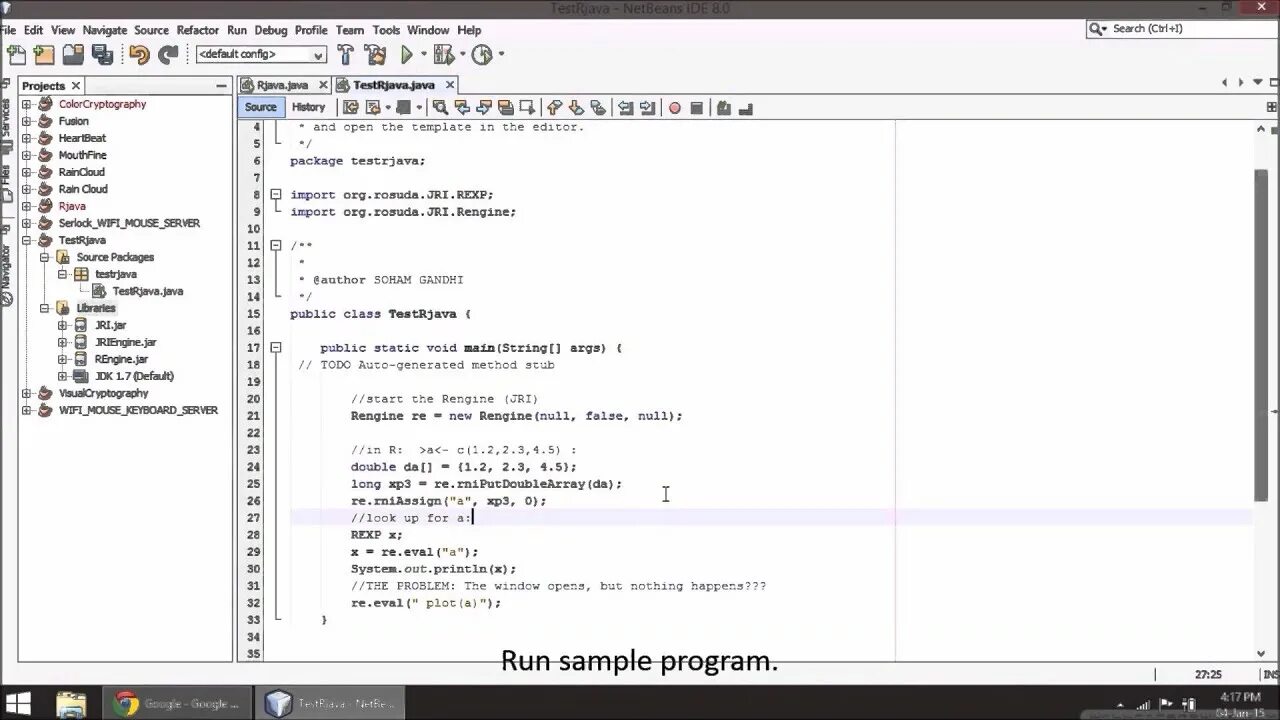Click the Find Previous Occurrence icon
The height and width of the screenshot is (720, 1280).
462,108
